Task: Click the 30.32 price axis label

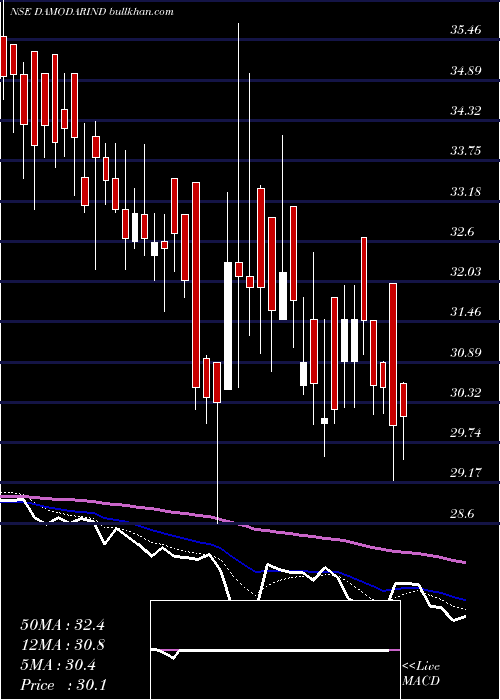Action: pos(466,393)
